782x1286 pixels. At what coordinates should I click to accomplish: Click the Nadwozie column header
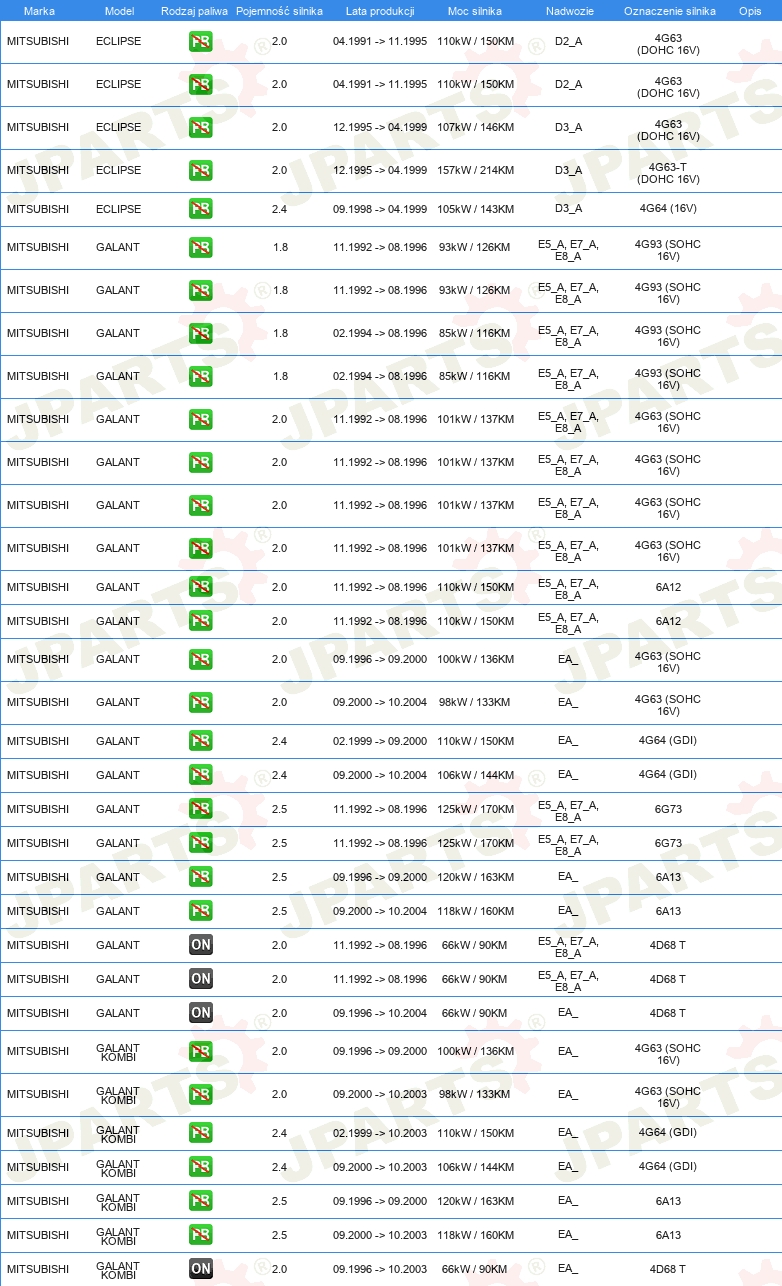[568, 11]
